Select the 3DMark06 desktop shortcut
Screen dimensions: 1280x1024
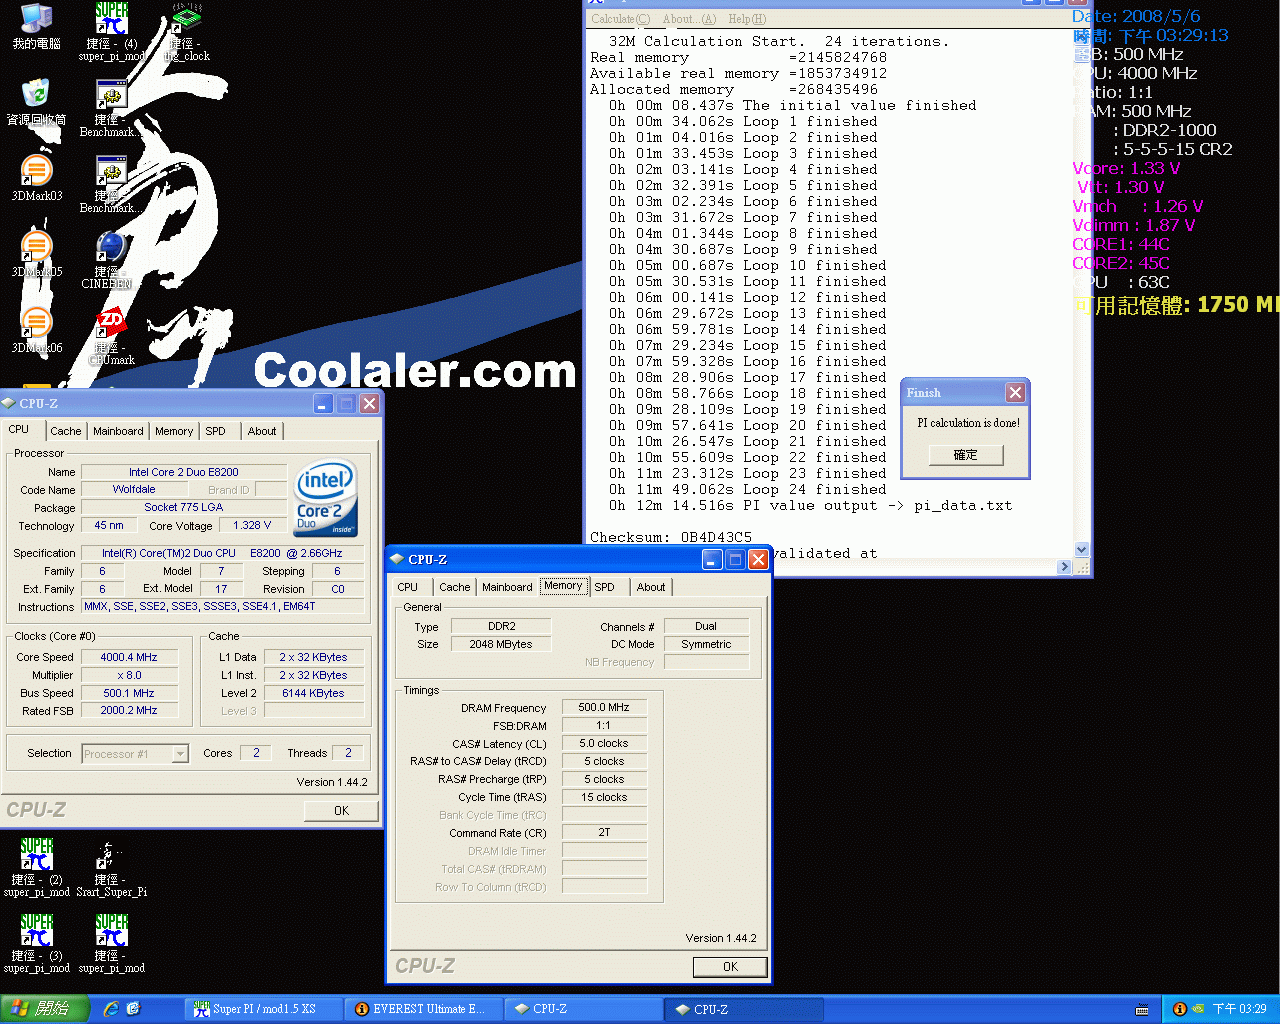(x=36, y=331)
